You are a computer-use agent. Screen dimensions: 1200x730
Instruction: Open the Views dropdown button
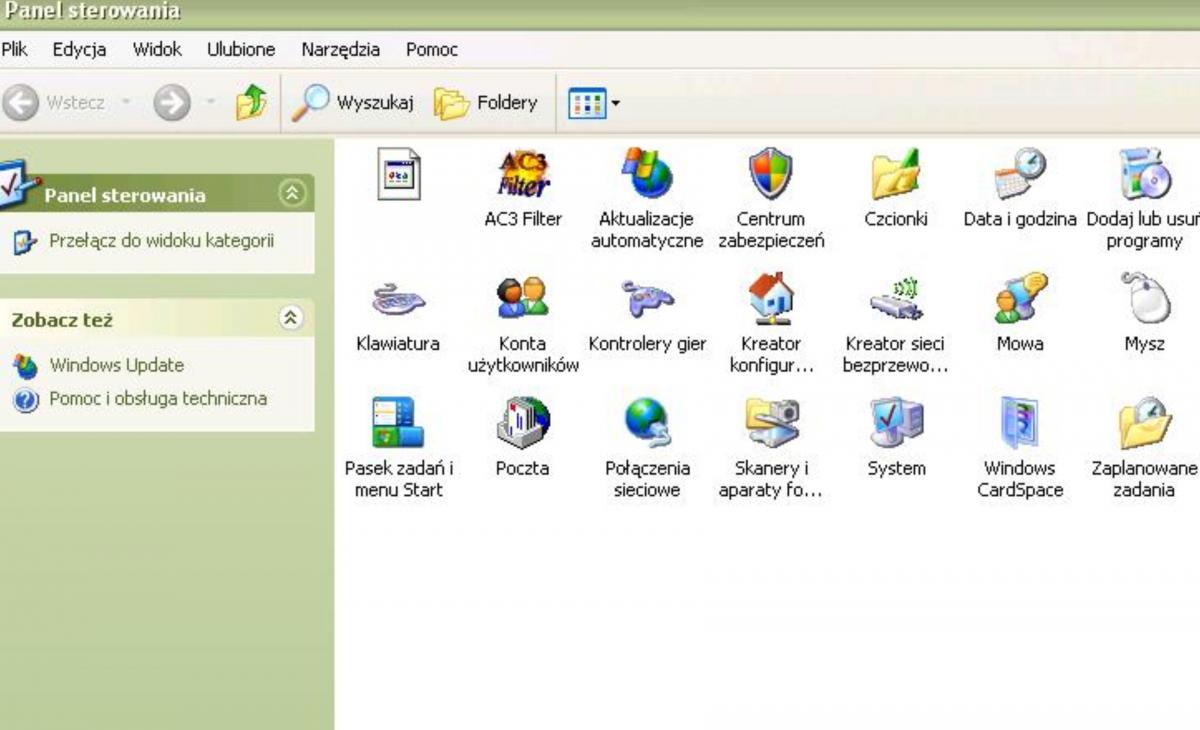coord(593,102)
